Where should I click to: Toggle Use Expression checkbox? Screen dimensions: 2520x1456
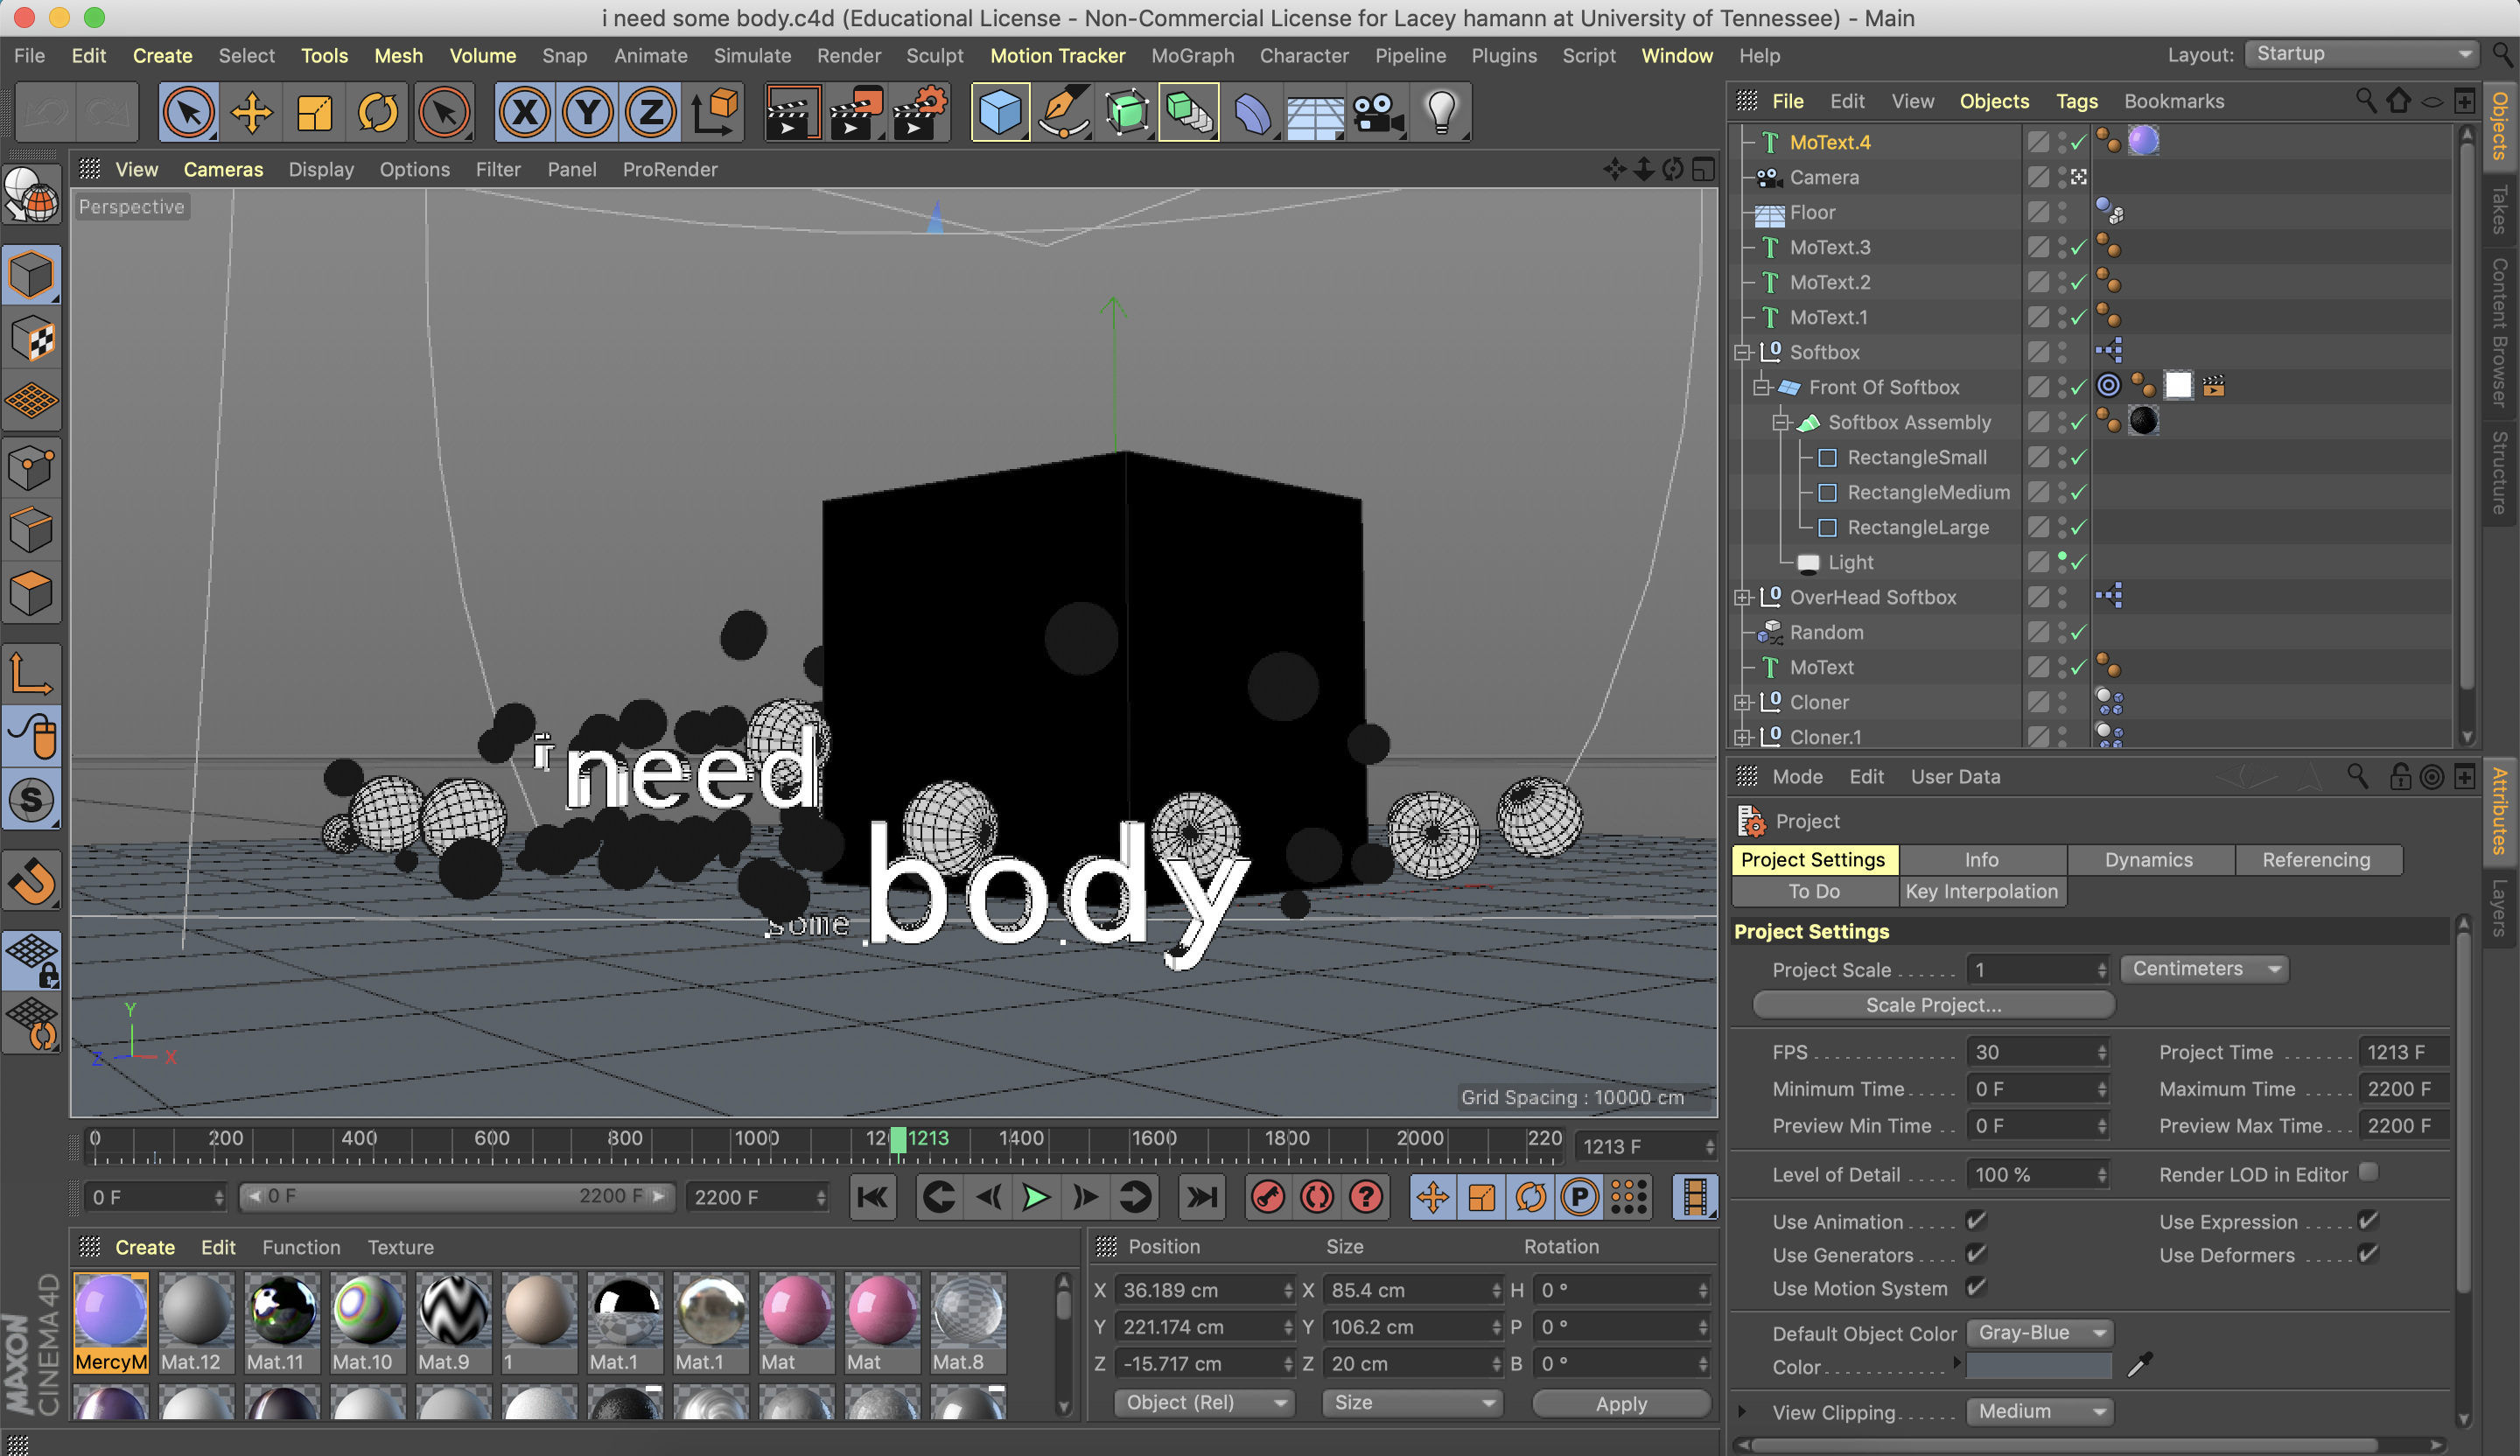[x=2367, y=1220]
